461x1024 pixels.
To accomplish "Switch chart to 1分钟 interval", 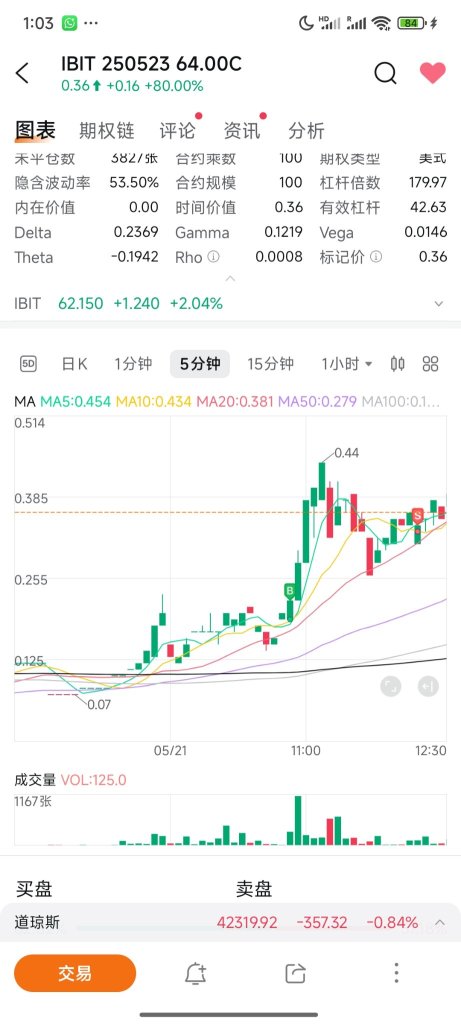I will coord(133,364).
